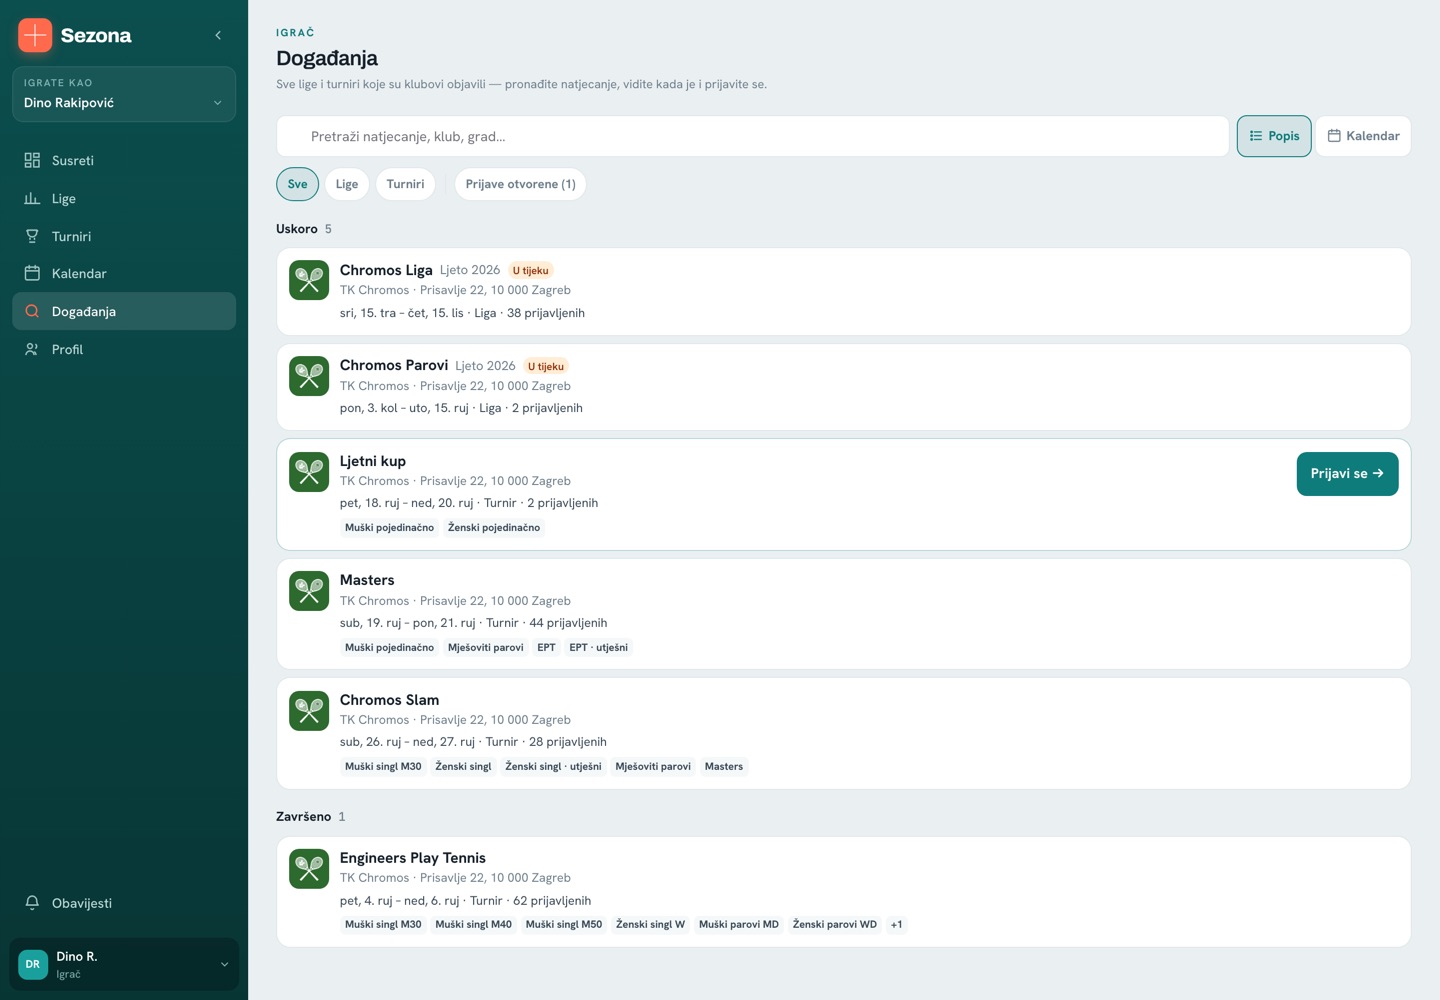Open Obavijesti notifications in sidebar
Screen dimensions: 1440x1000
point(124,903)
